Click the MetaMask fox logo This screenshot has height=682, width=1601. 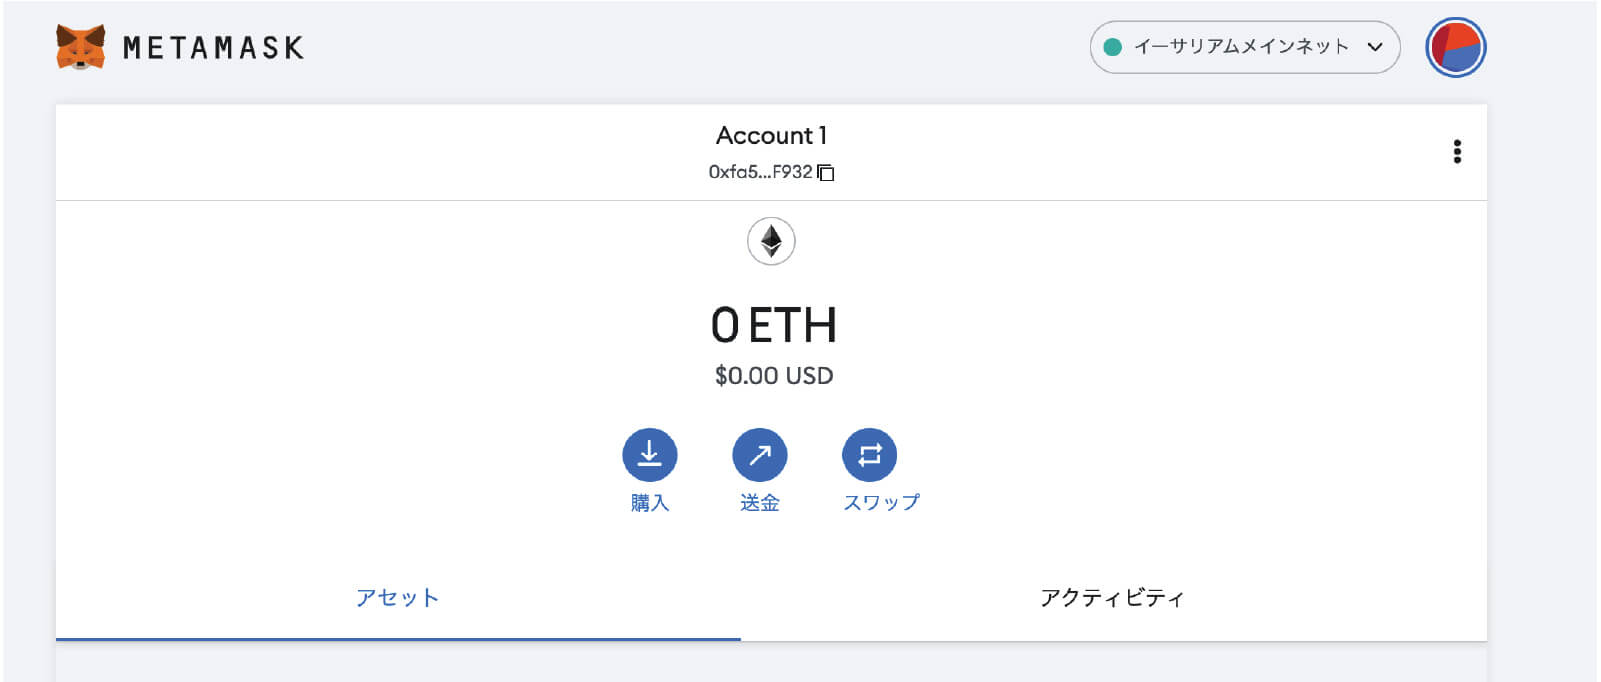tap(80, 47)
